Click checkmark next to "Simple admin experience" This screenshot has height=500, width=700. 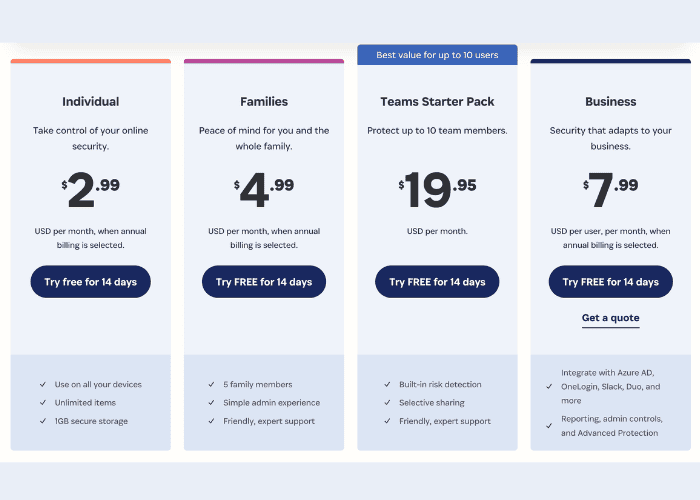click(211, 403)
